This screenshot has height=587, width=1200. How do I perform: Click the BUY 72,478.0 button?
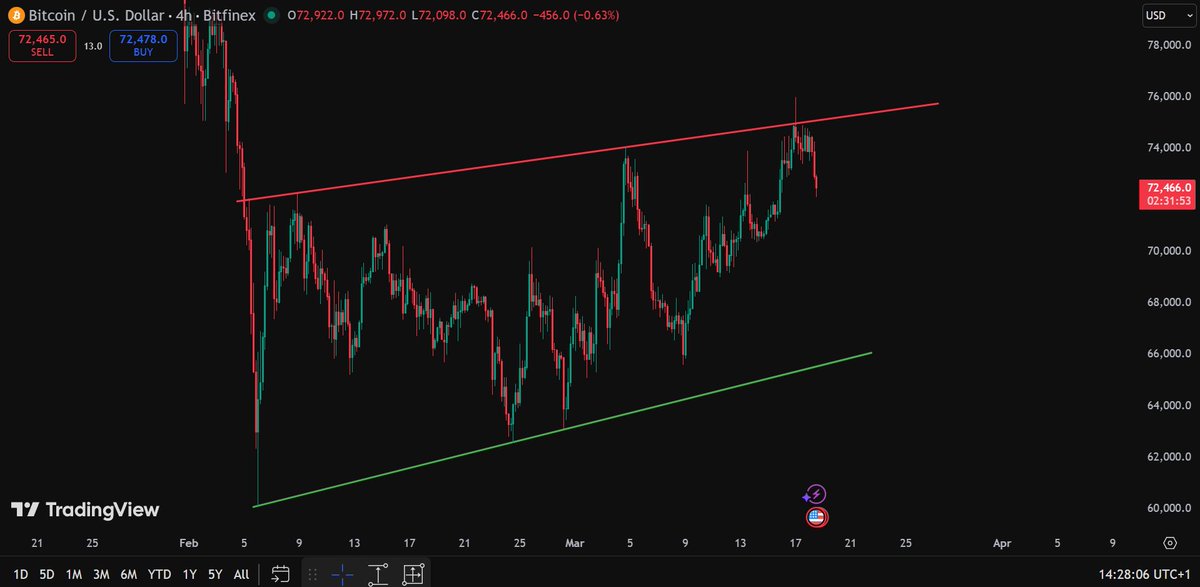pyautogui.click(x=143, y=44)
